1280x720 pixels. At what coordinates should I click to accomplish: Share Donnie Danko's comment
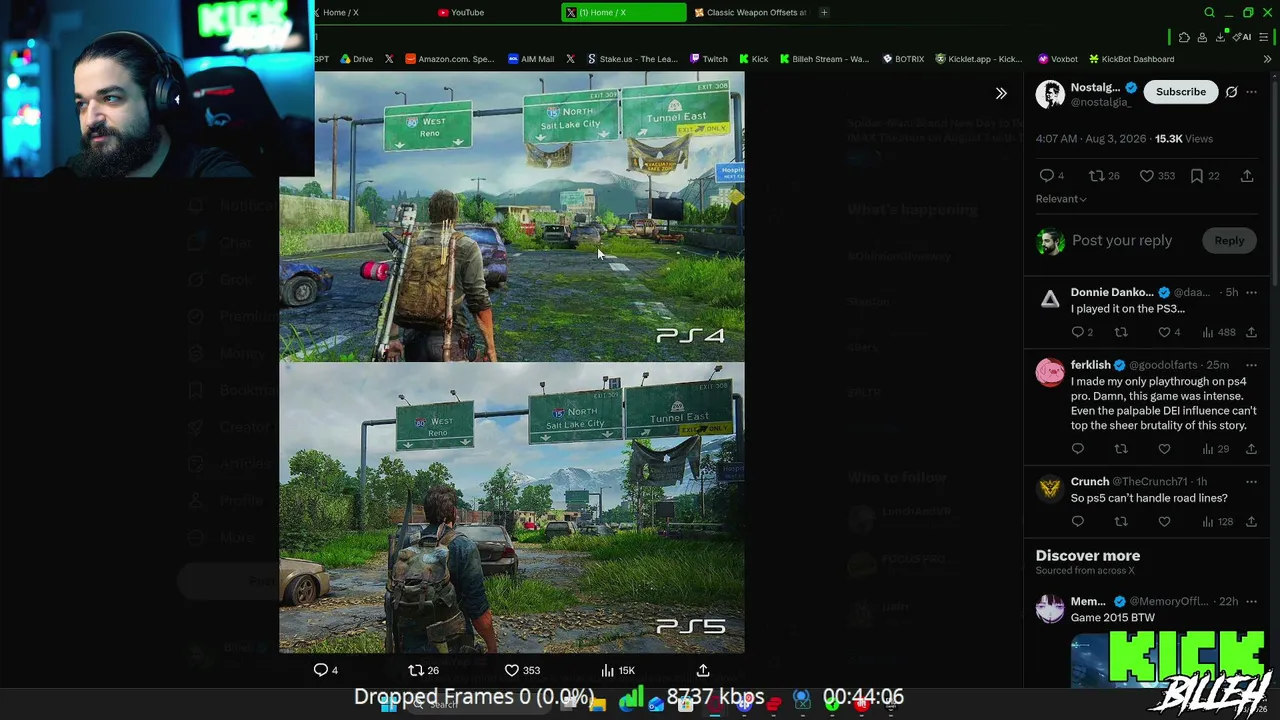(x=1251, y=332)
